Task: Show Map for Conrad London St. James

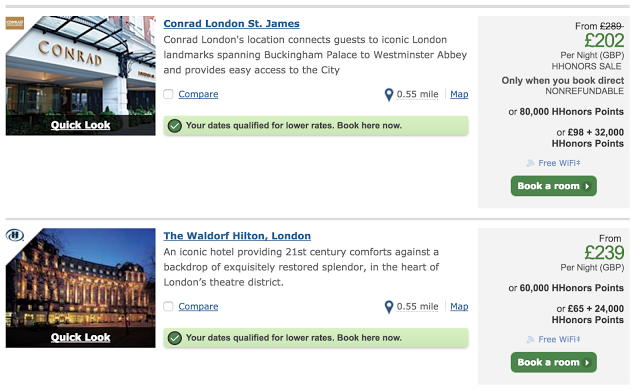Action: click(459, 94)
